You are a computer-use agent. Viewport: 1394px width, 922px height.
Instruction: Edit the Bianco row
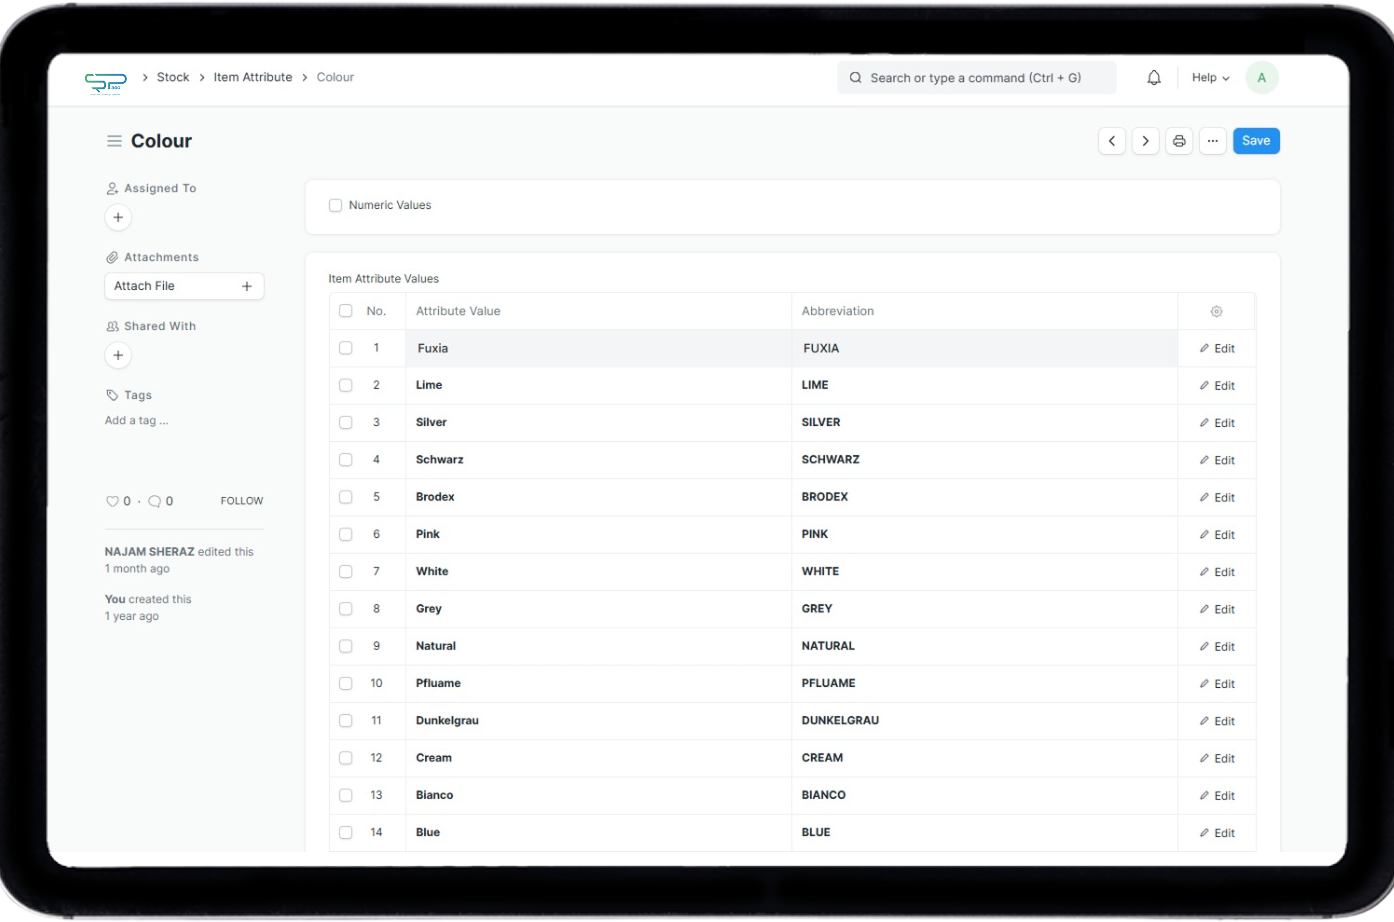(1217, 796)
